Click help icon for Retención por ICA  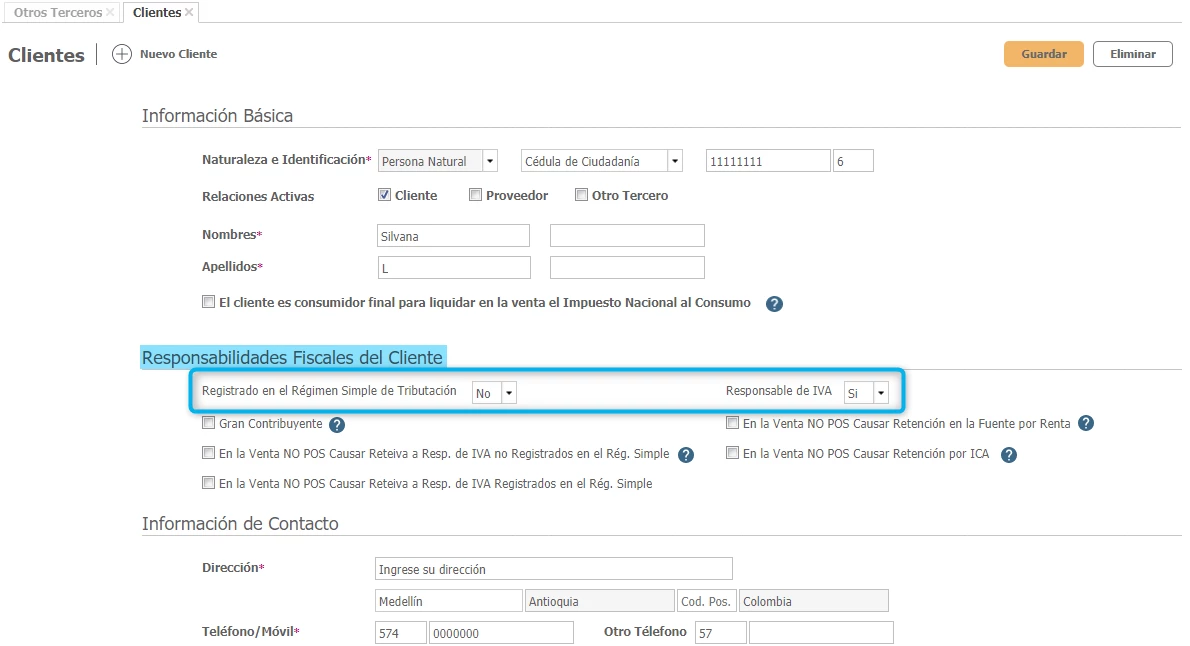(x=1009, y=455)
